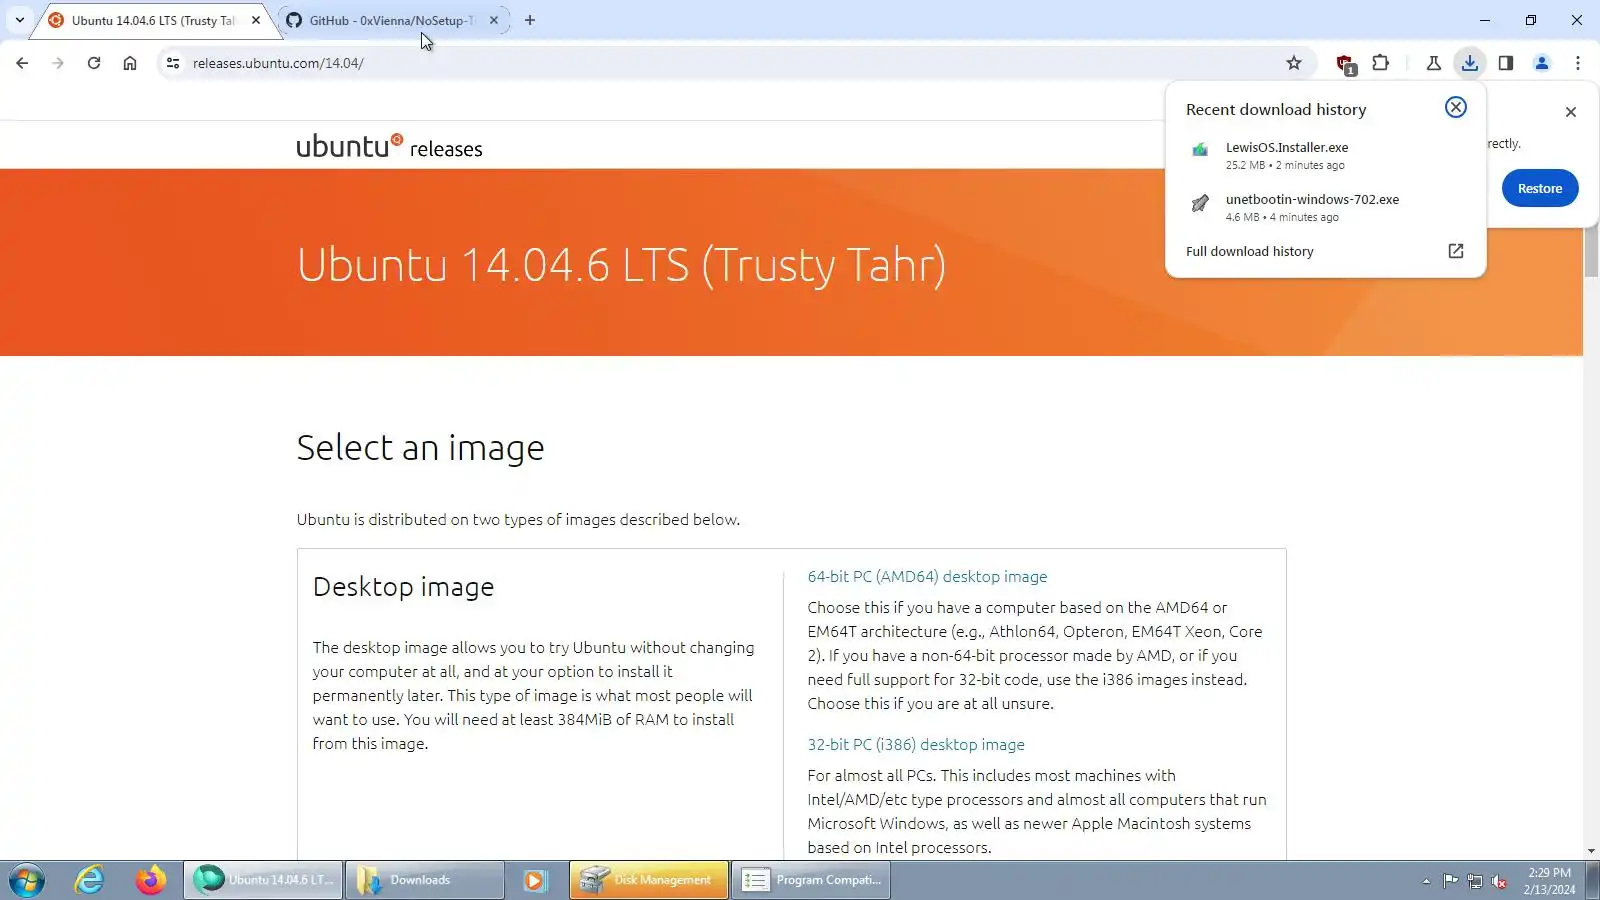Open the Chrome three-dot menu
This screenshot has height=900, width=1600.
coord(1578,63)
